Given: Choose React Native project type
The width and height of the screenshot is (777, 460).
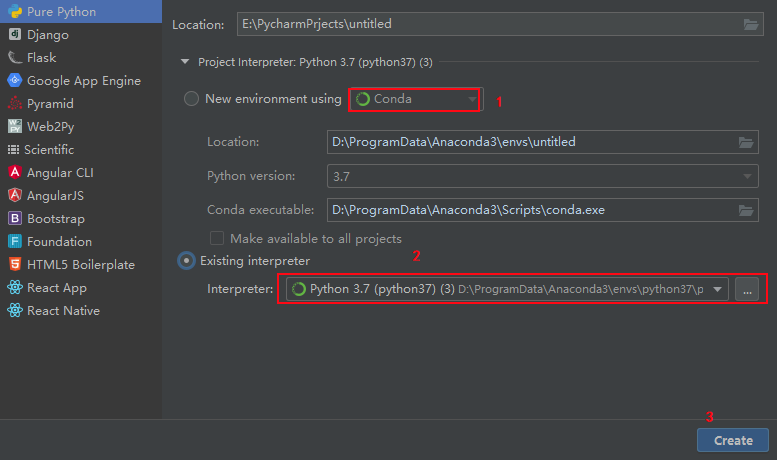Looking at the screenshot, I should pos(81,310).
